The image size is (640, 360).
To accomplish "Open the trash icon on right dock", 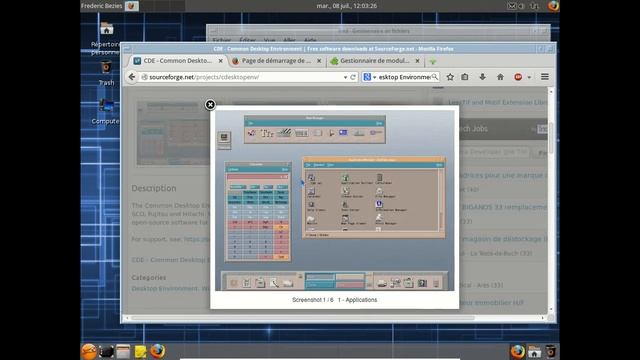I will pyautogui.click(x=551, y=352).
